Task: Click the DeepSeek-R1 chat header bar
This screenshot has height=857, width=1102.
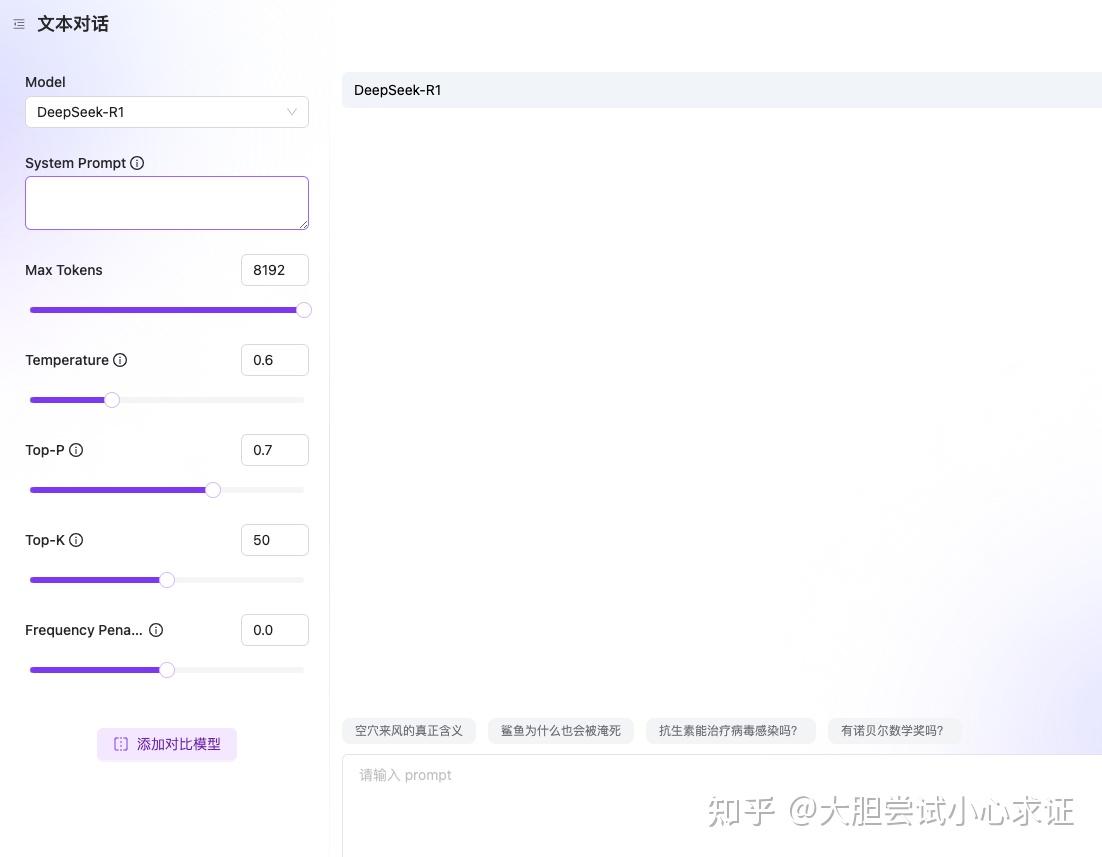Action: [722, 90]
